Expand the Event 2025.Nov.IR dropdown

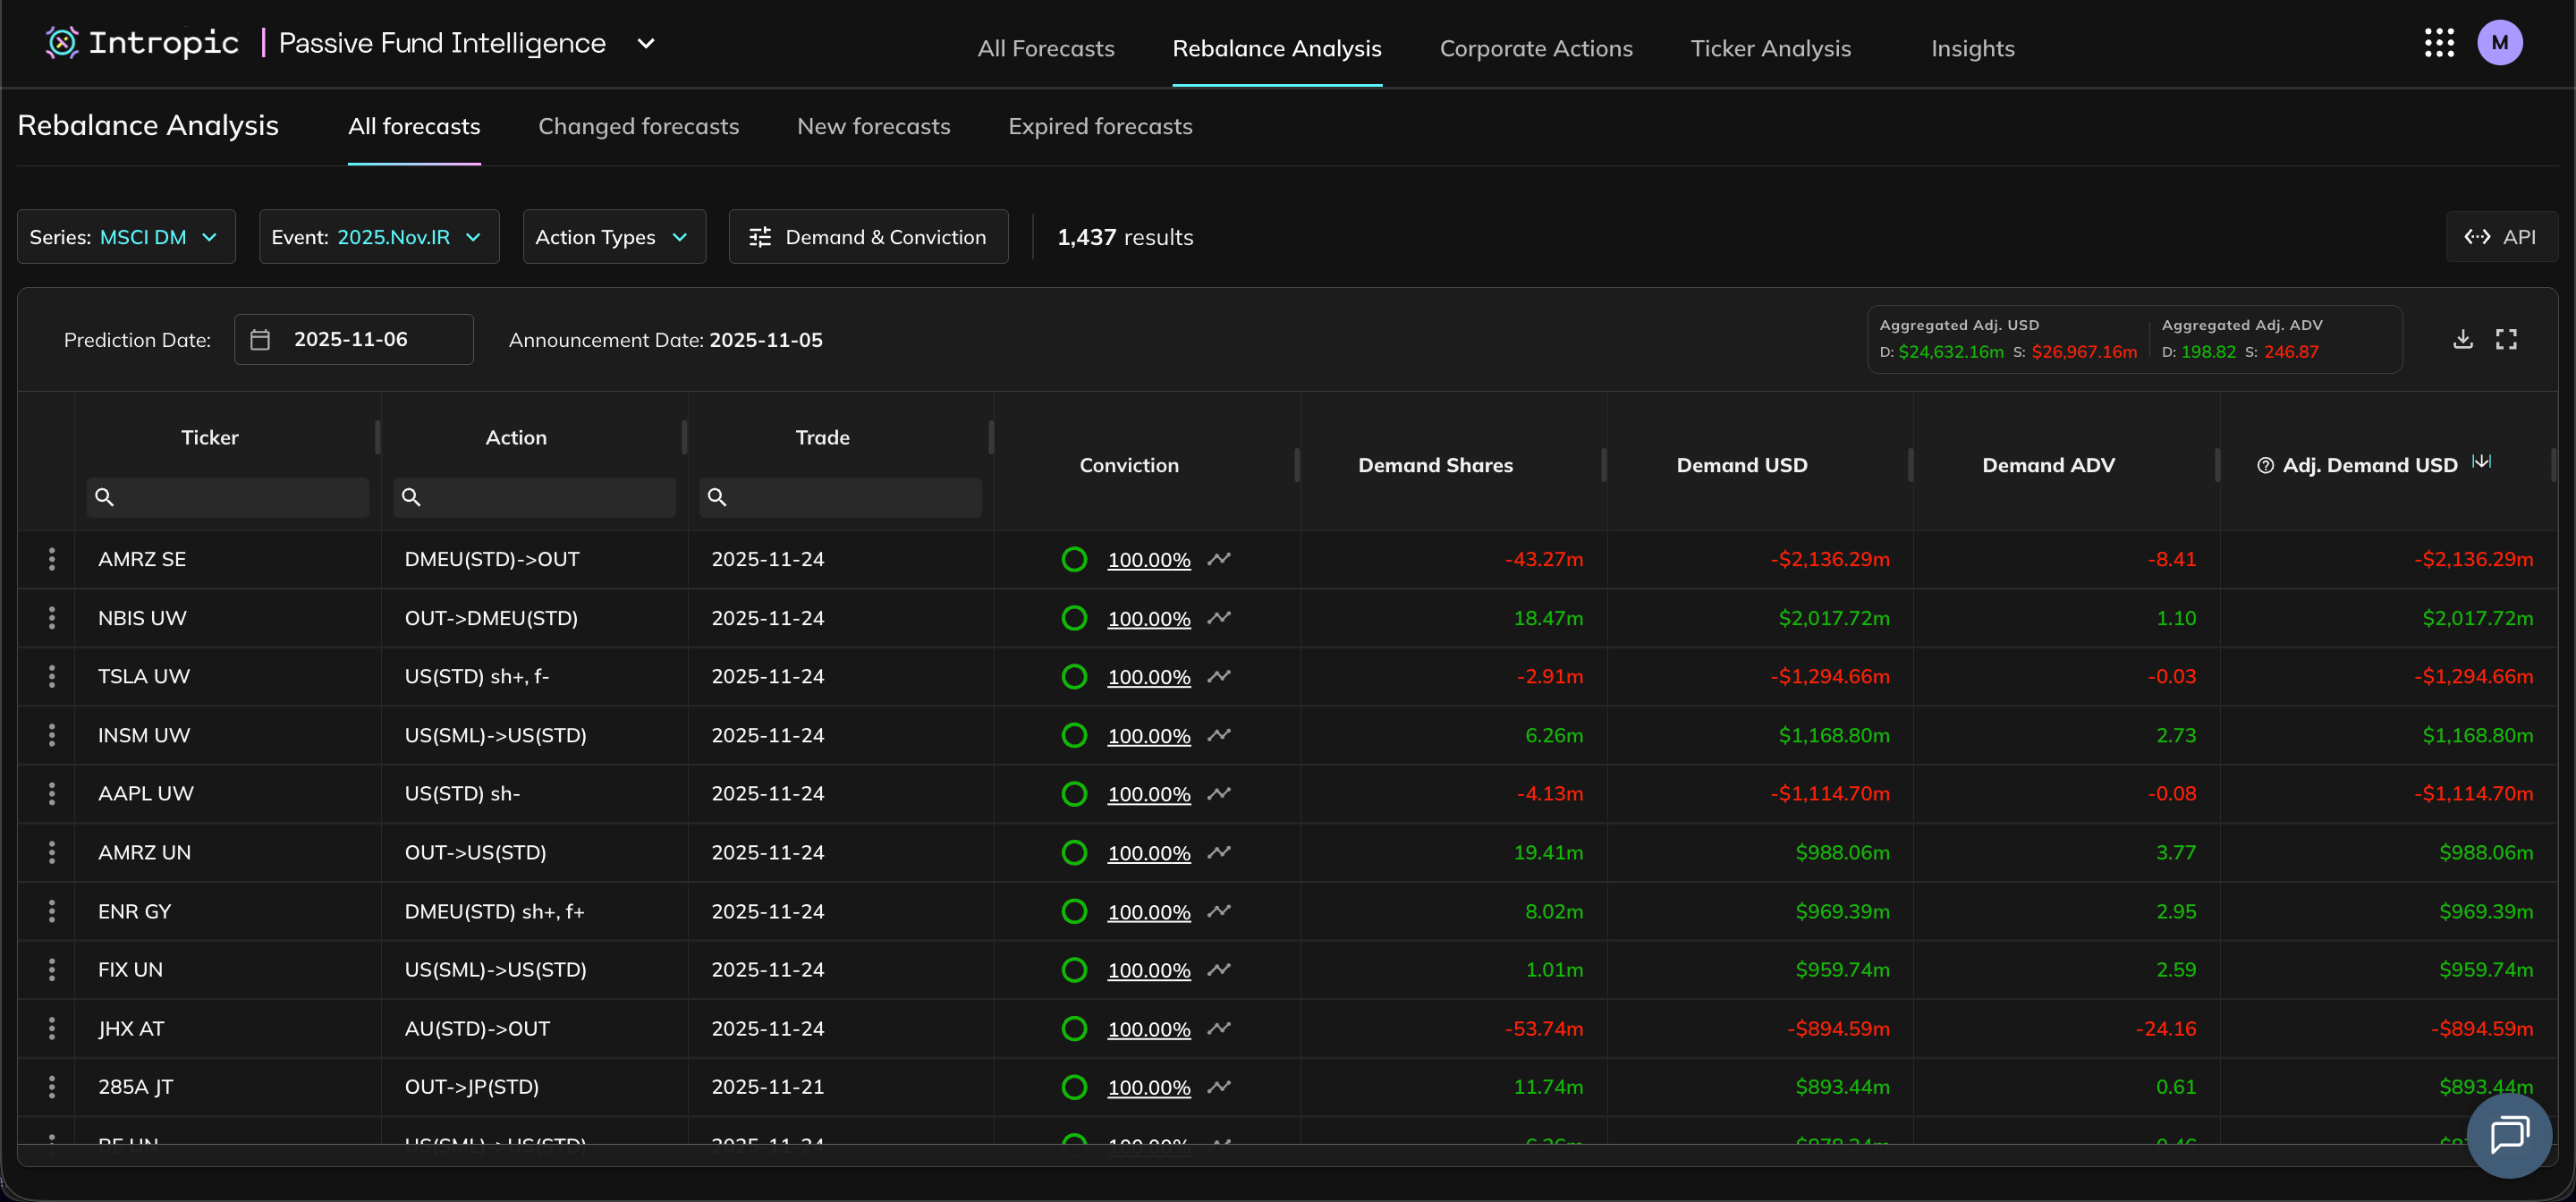pyautogui.click(x=379, y=237)
